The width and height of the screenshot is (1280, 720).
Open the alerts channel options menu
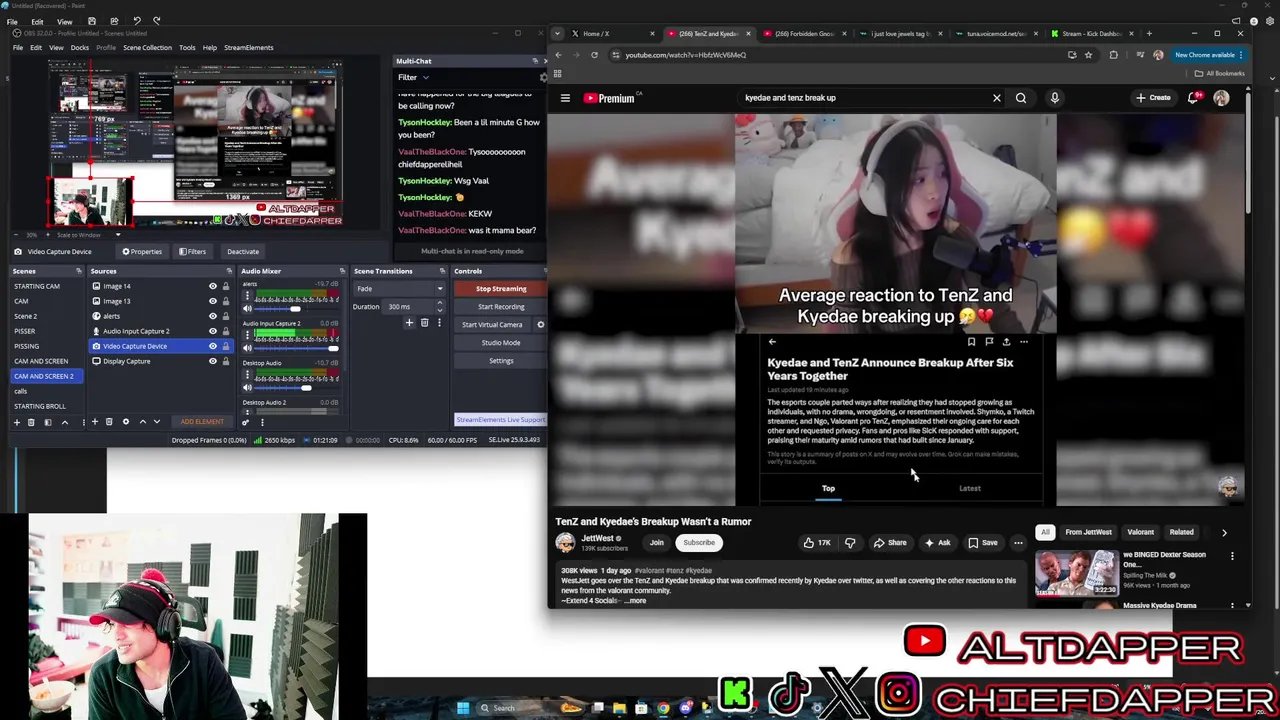[x=248, y=295]
